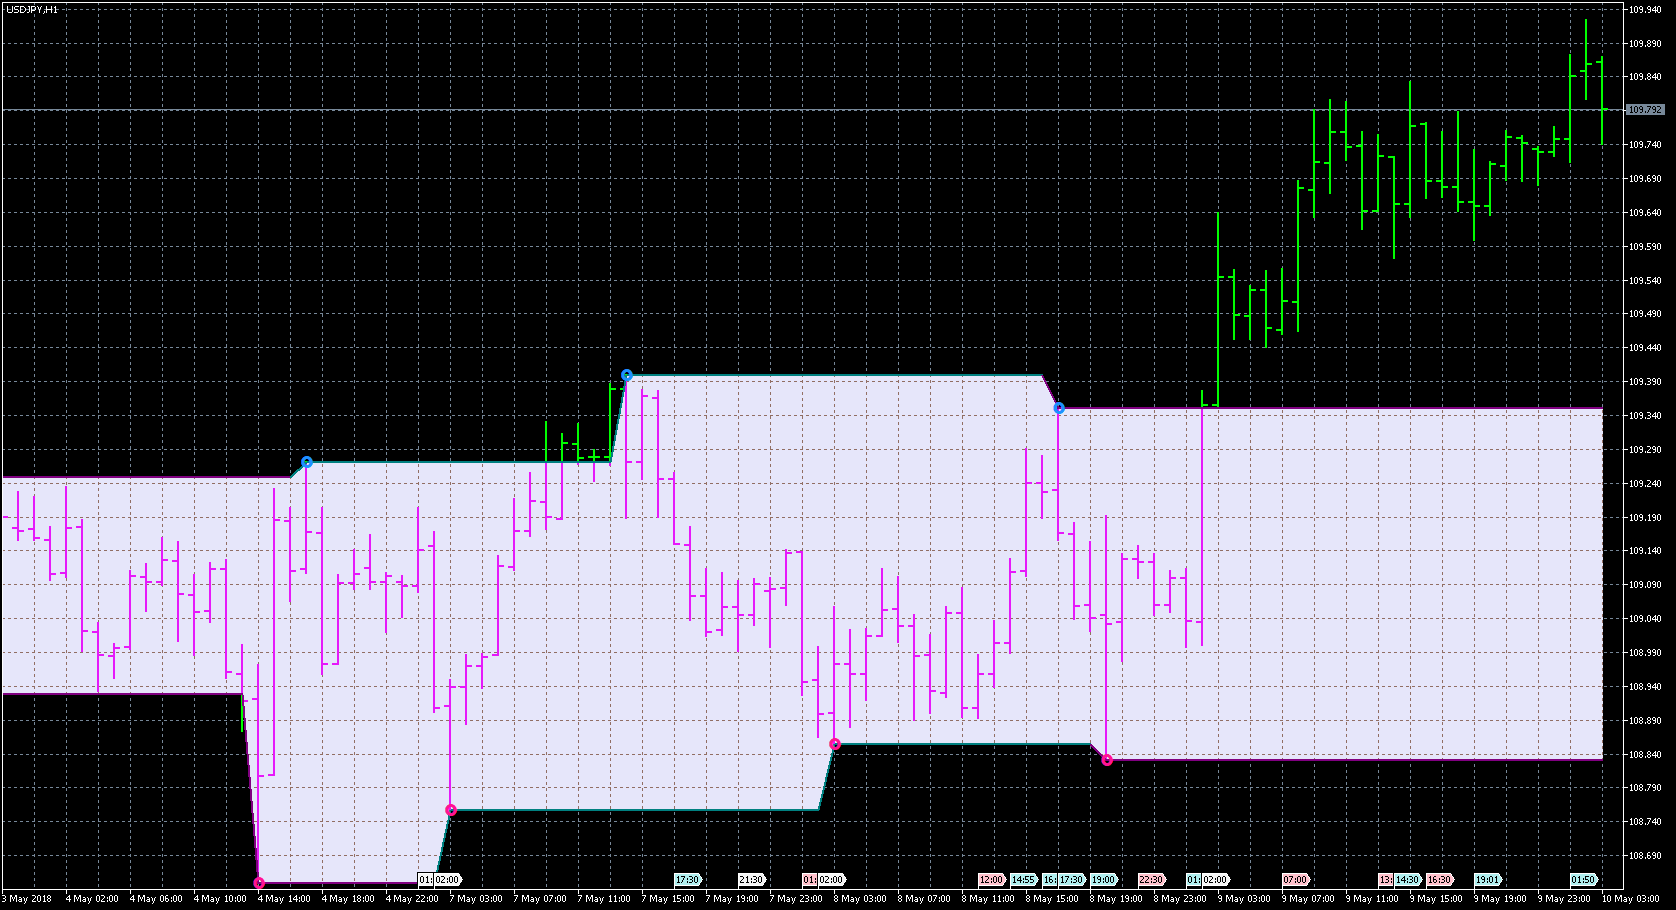1676x910 pixels.
Task: Select the cyan 14:55 event label
Action: 1023,880
